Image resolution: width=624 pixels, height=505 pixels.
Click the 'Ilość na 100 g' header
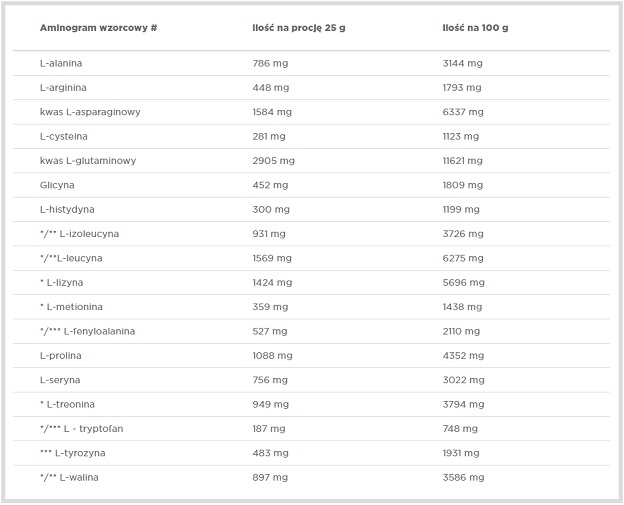(475, 28)
